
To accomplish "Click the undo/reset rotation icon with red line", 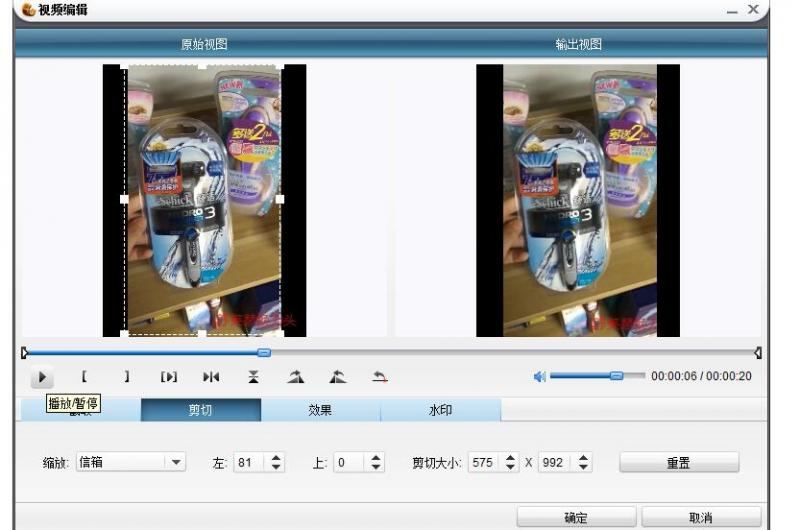I will point(380,377).
